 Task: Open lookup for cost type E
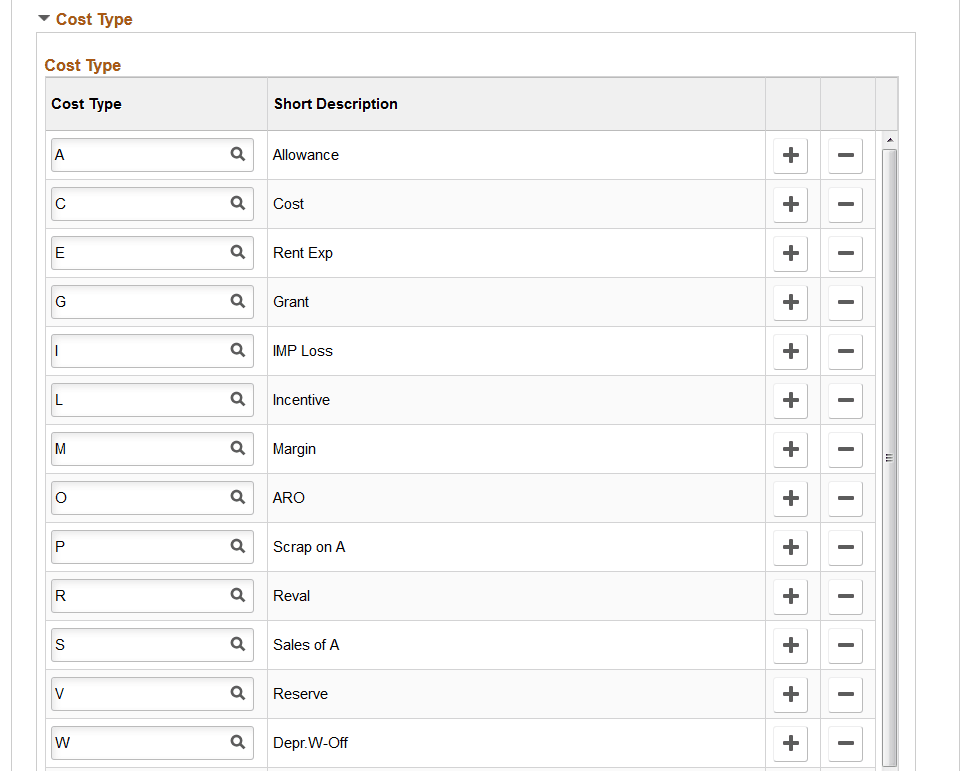(x=237, y=252)
